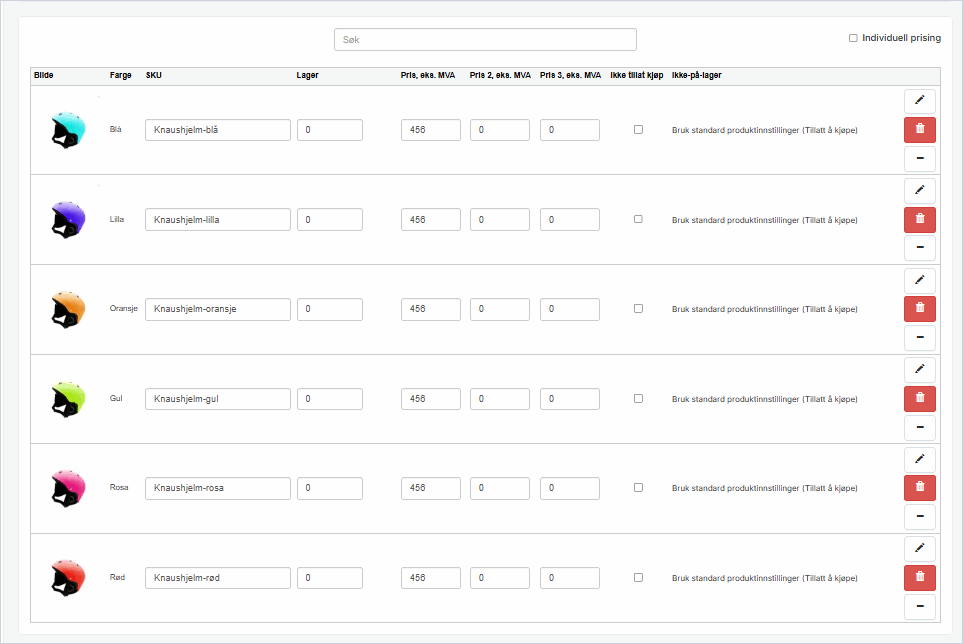Click the minus button for the Rød variant

(x=919, y=607)
